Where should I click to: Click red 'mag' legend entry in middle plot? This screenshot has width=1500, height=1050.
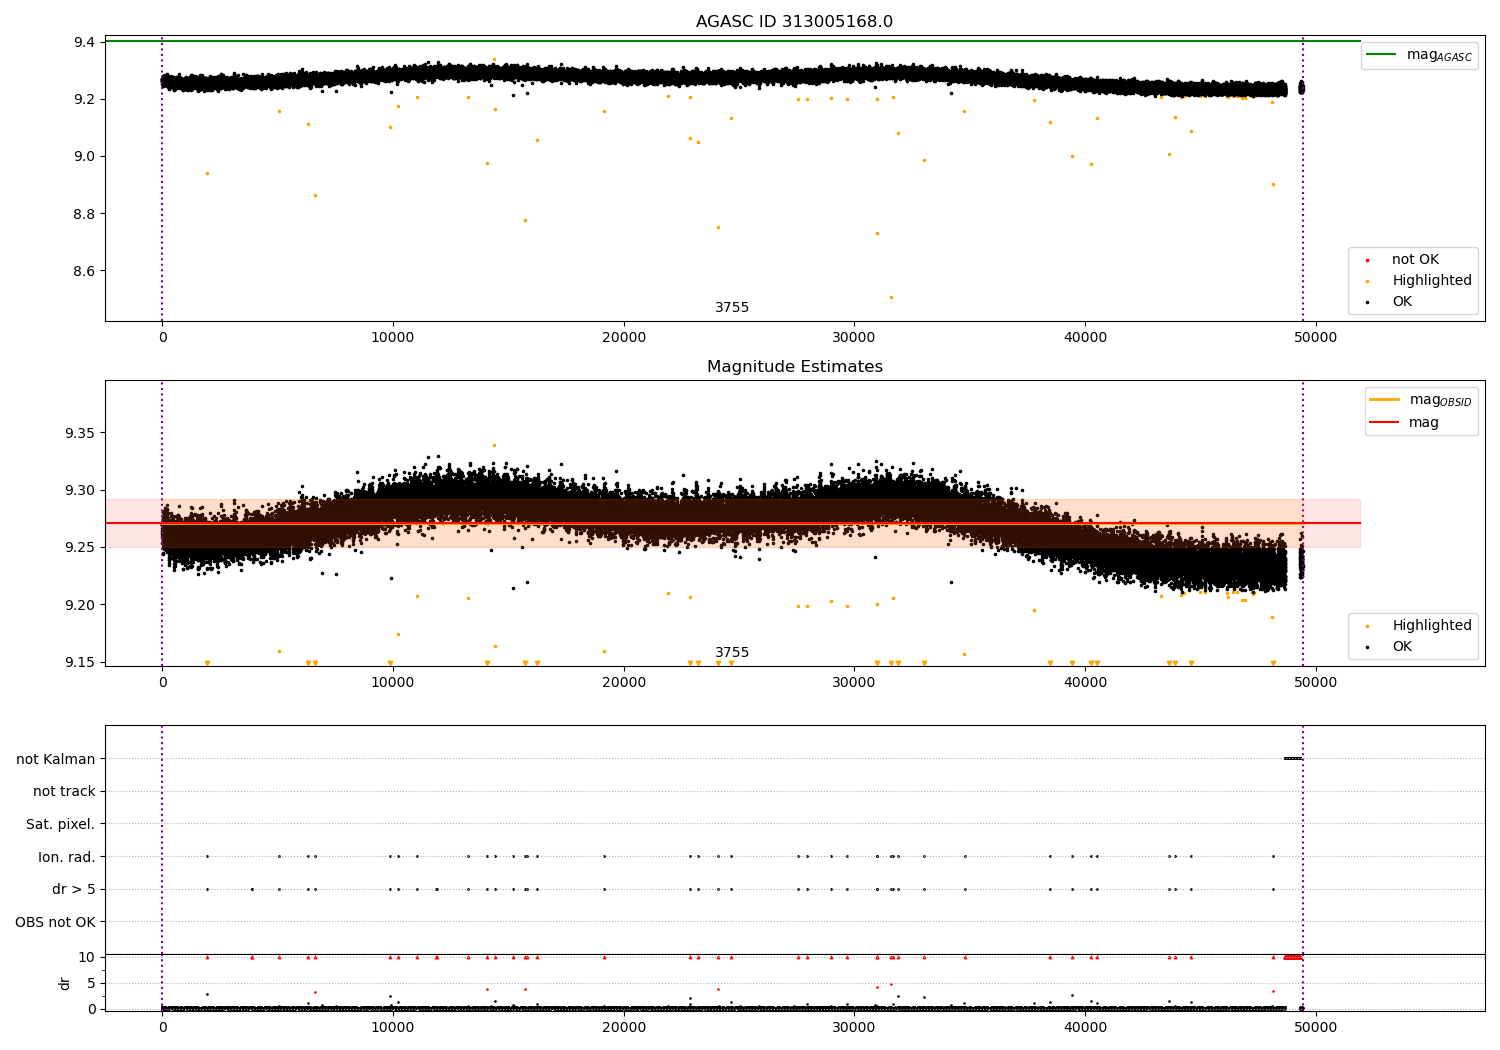point(1404,422)
